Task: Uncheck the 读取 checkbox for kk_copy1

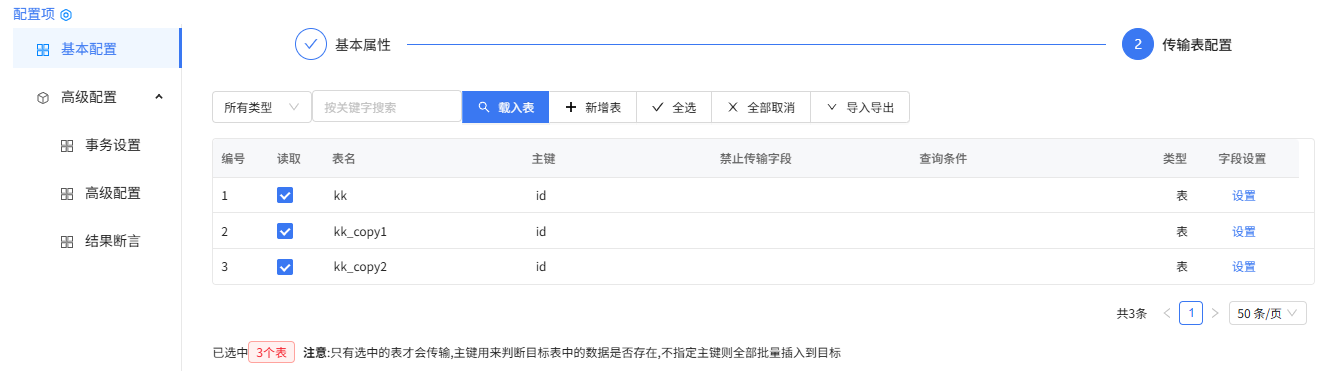Action: click(285, 231)
